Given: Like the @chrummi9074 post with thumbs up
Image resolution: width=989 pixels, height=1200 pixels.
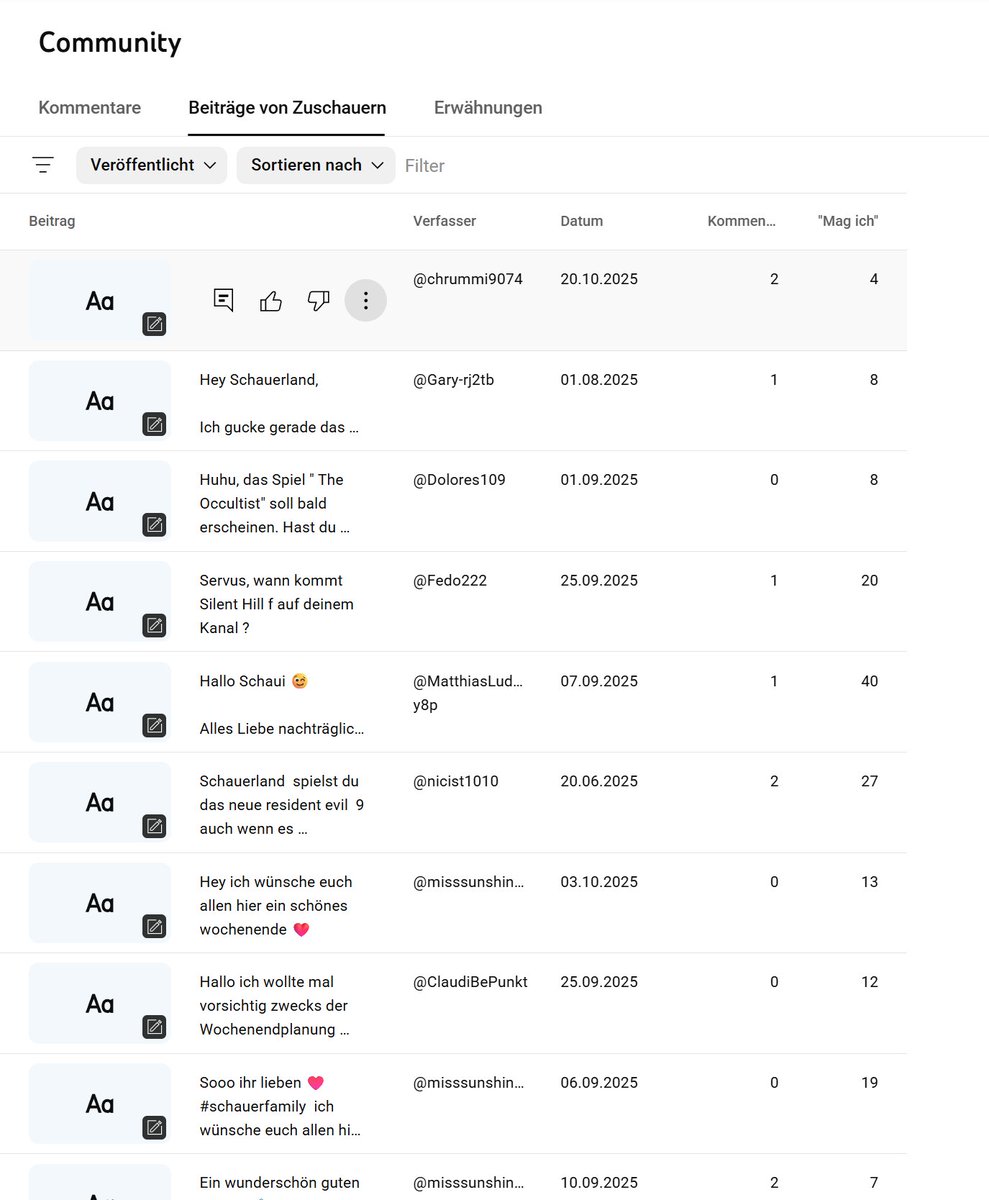Looking at the screenshot, I should click(271, 300).
